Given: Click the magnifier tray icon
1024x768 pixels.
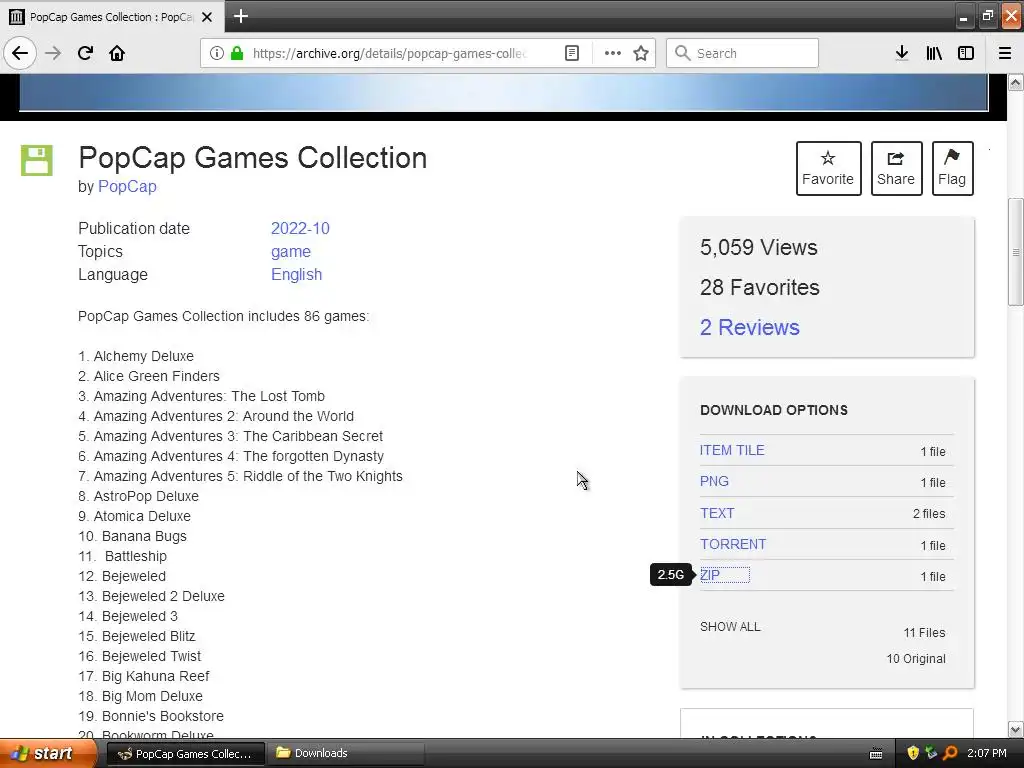Looking at the screenshot, I should tap(950, 753).
